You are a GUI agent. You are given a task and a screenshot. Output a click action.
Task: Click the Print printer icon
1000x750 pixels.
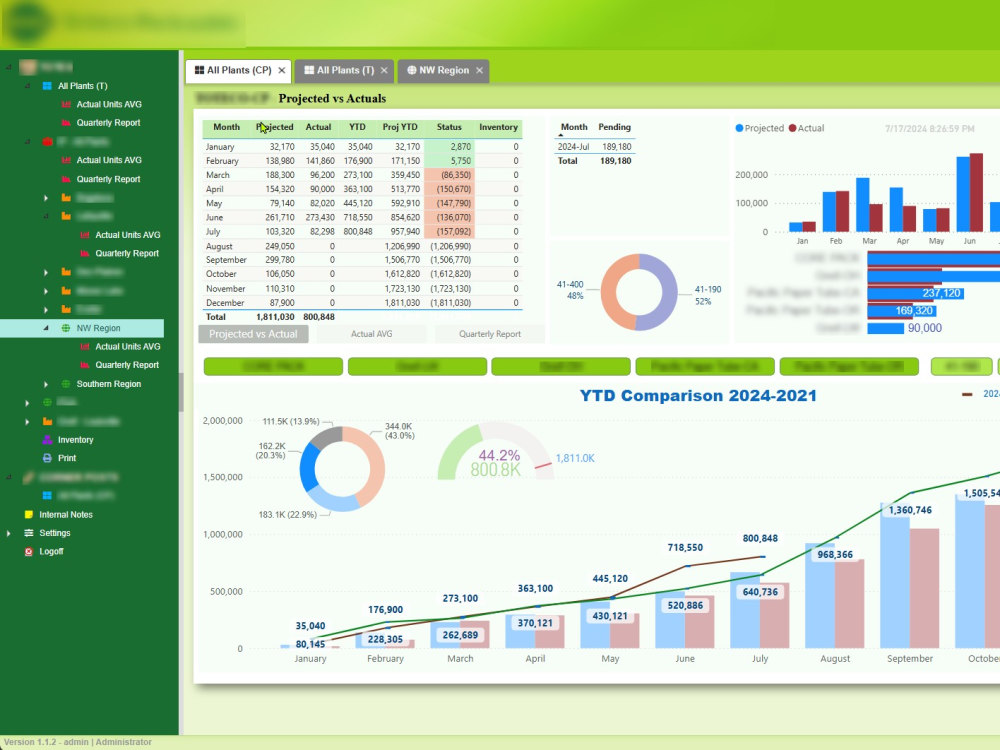click(x=47, y=458)
